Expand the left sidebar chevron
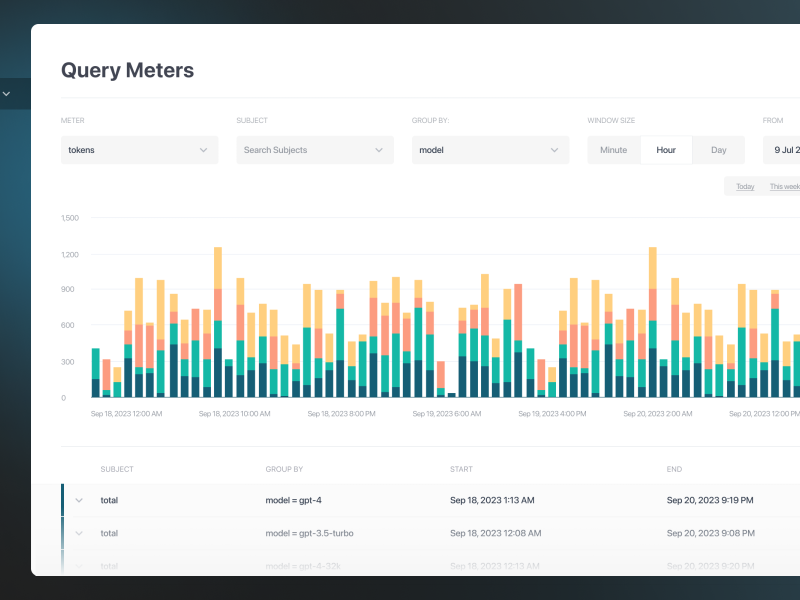 [x=6, y=94]
